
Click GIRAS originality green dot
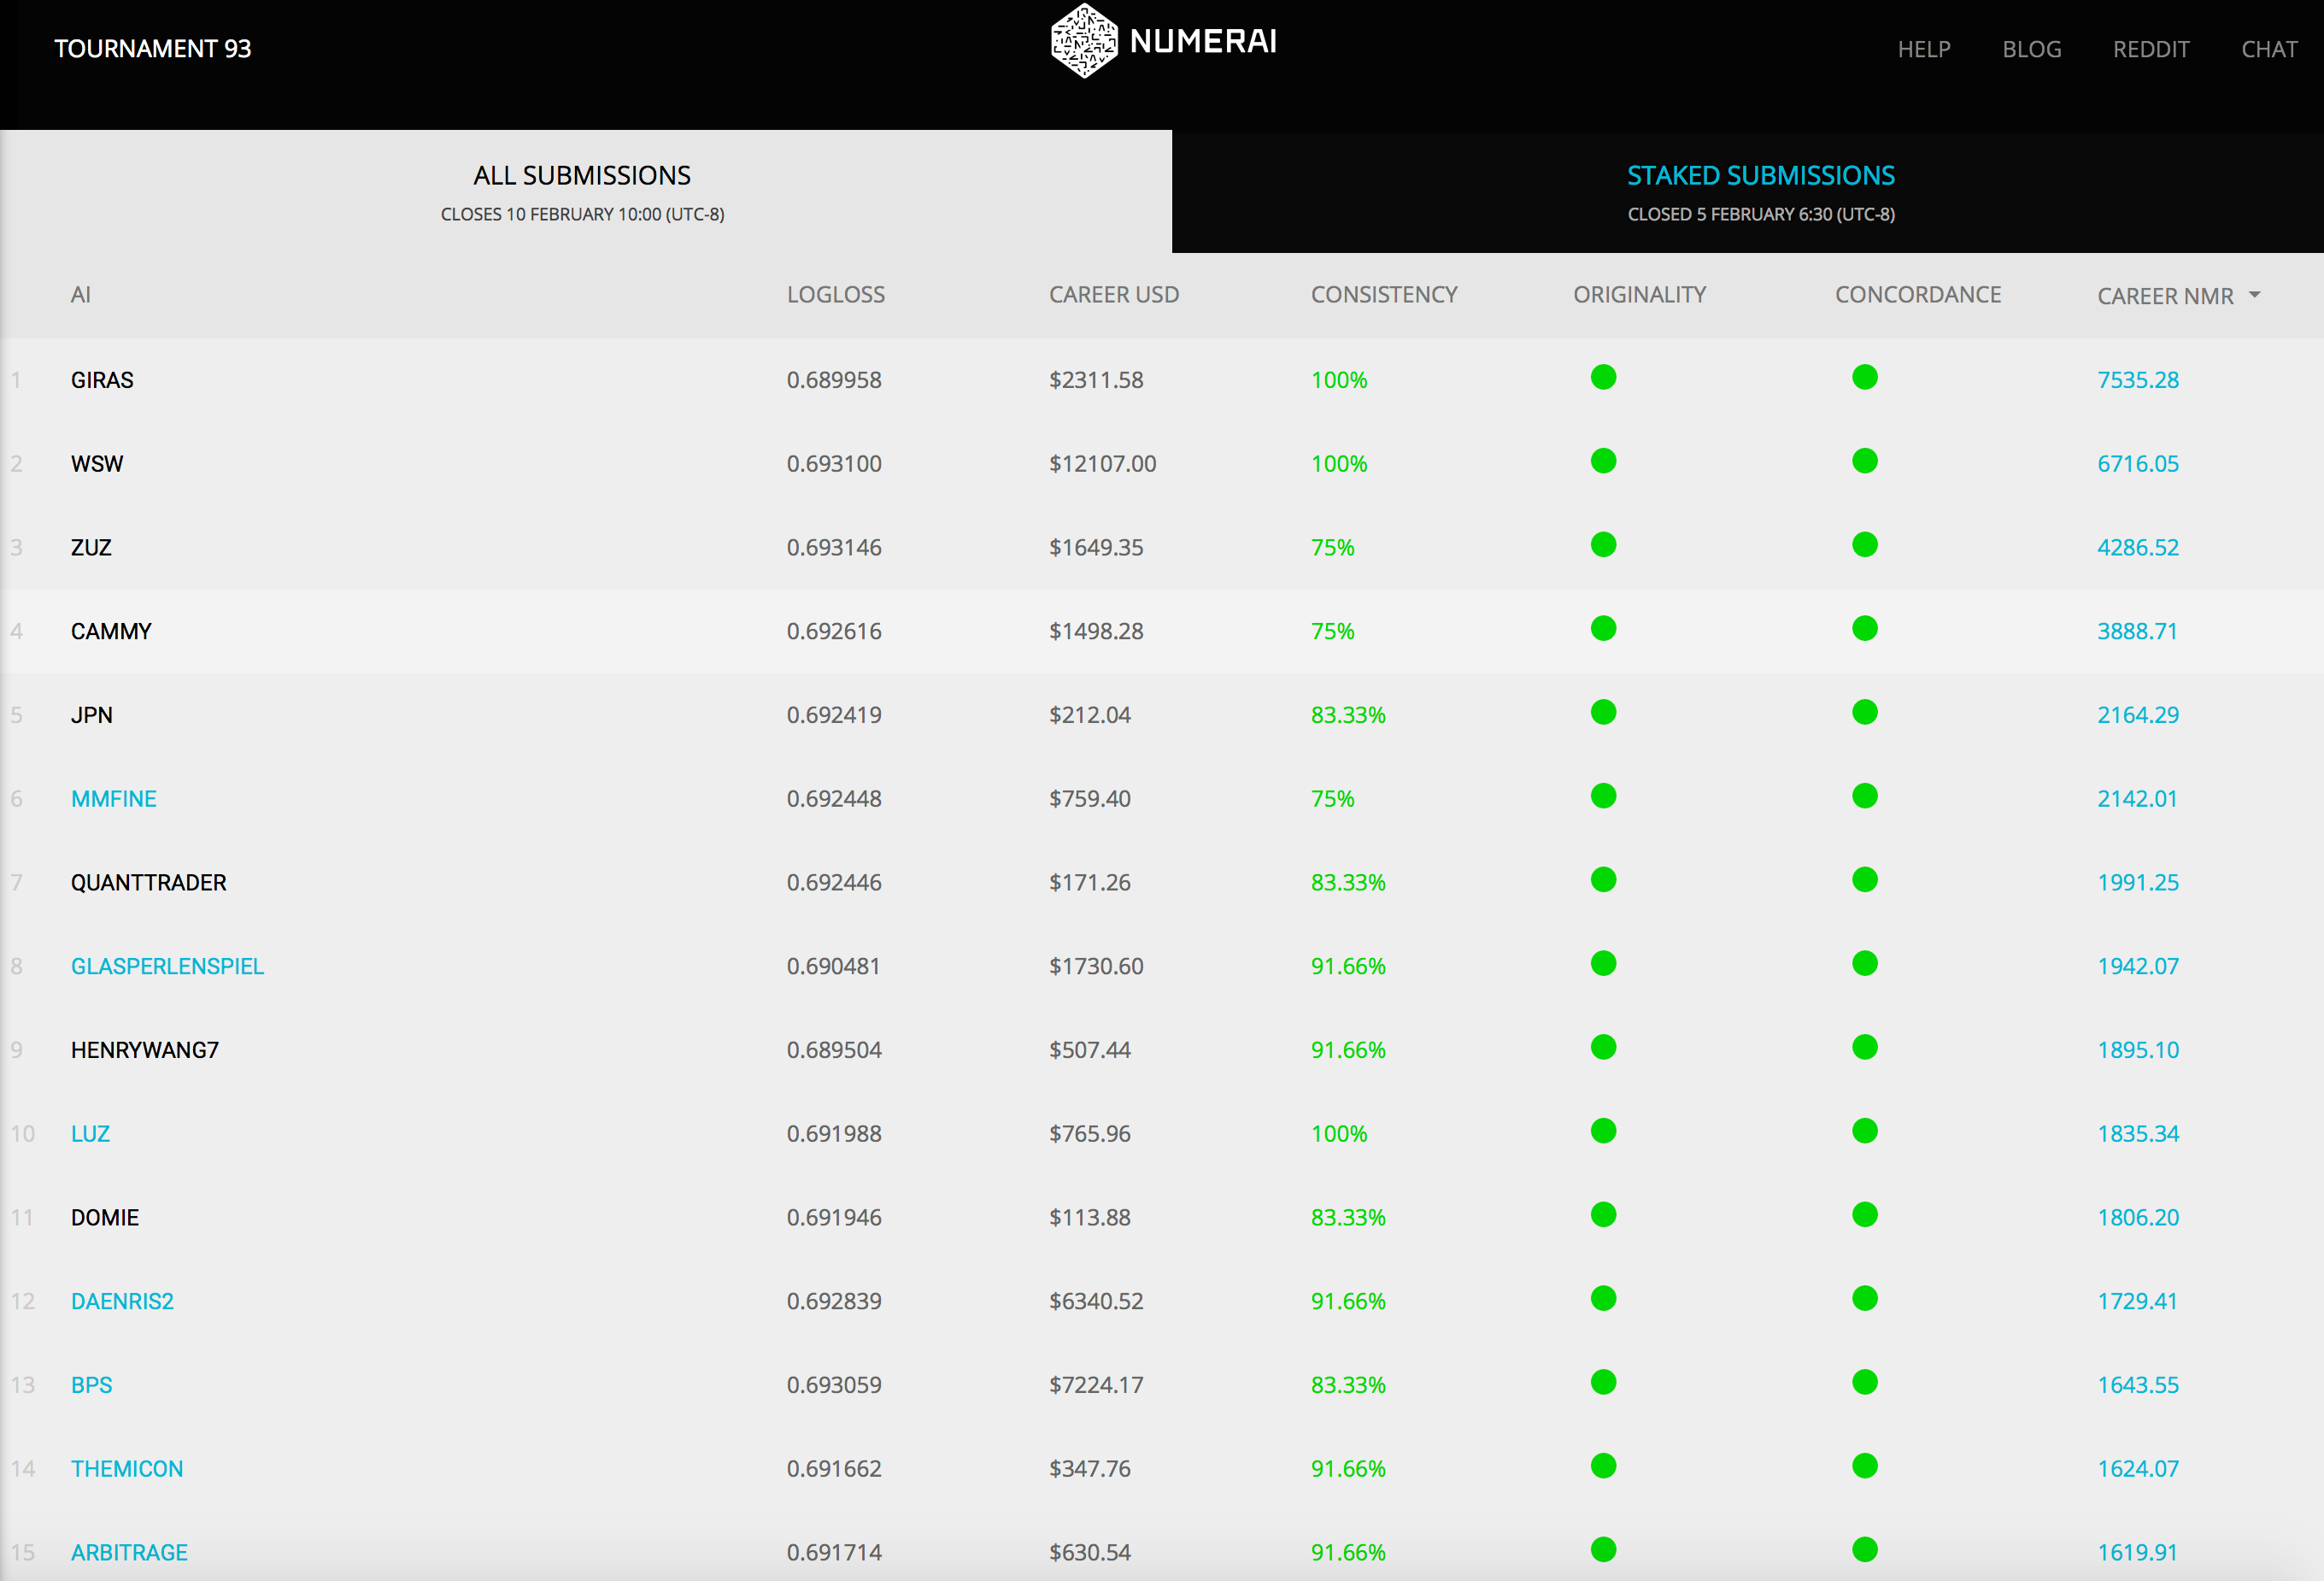tap(1603, 377)
